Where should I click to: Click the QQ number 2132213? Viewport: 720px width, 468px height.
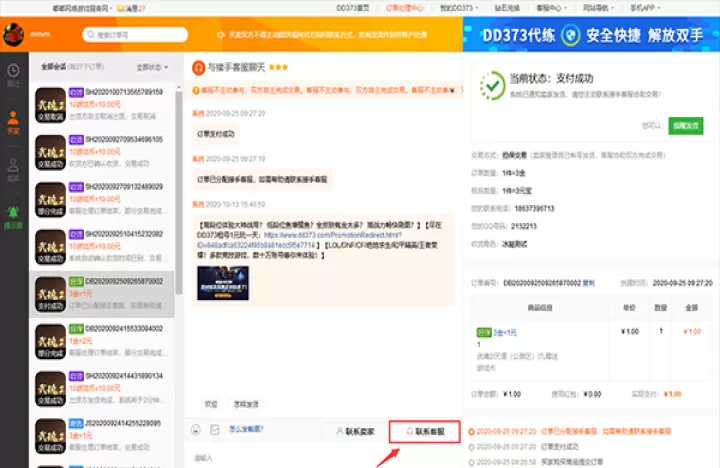(524, 226)
